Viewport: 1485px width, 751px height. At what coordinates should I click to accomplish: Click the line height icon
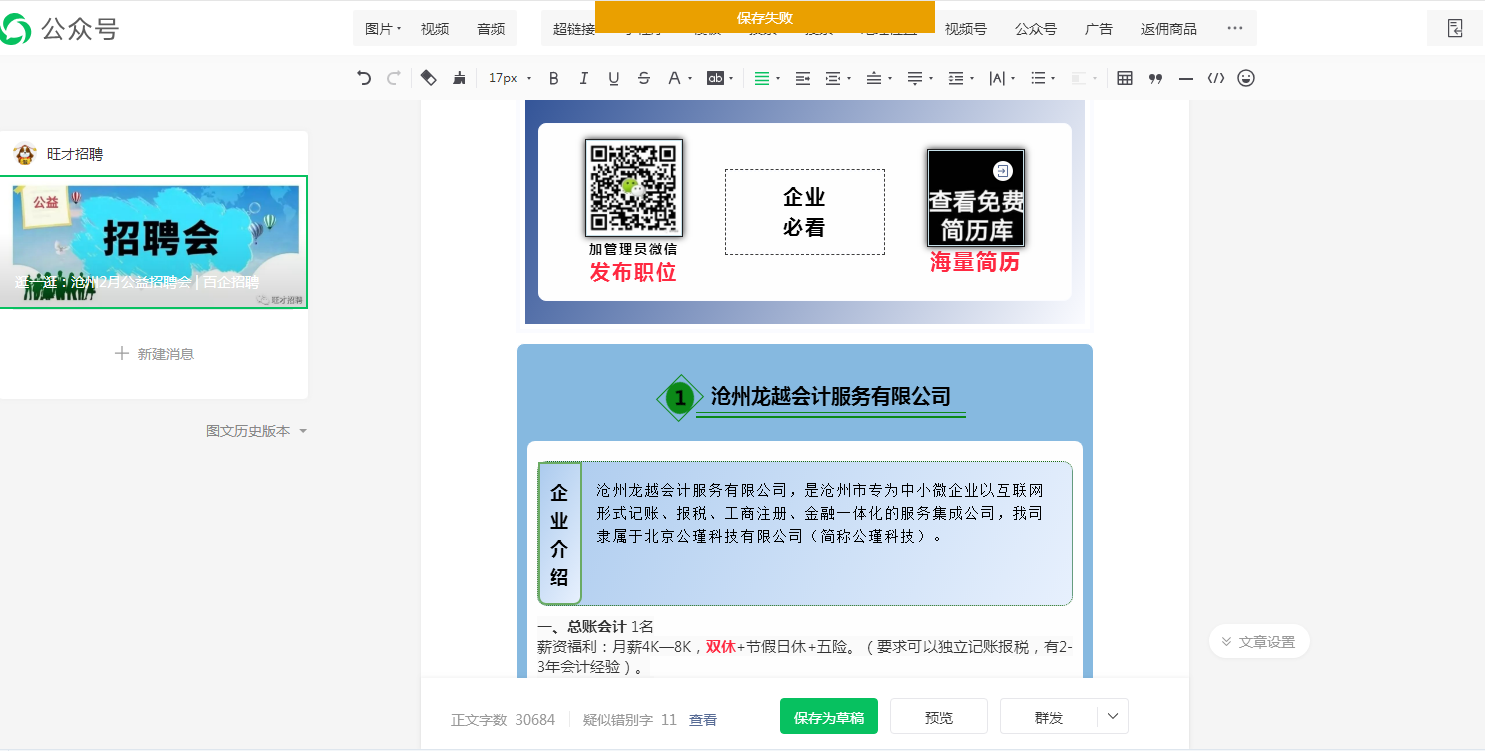[x=956, y=78]
